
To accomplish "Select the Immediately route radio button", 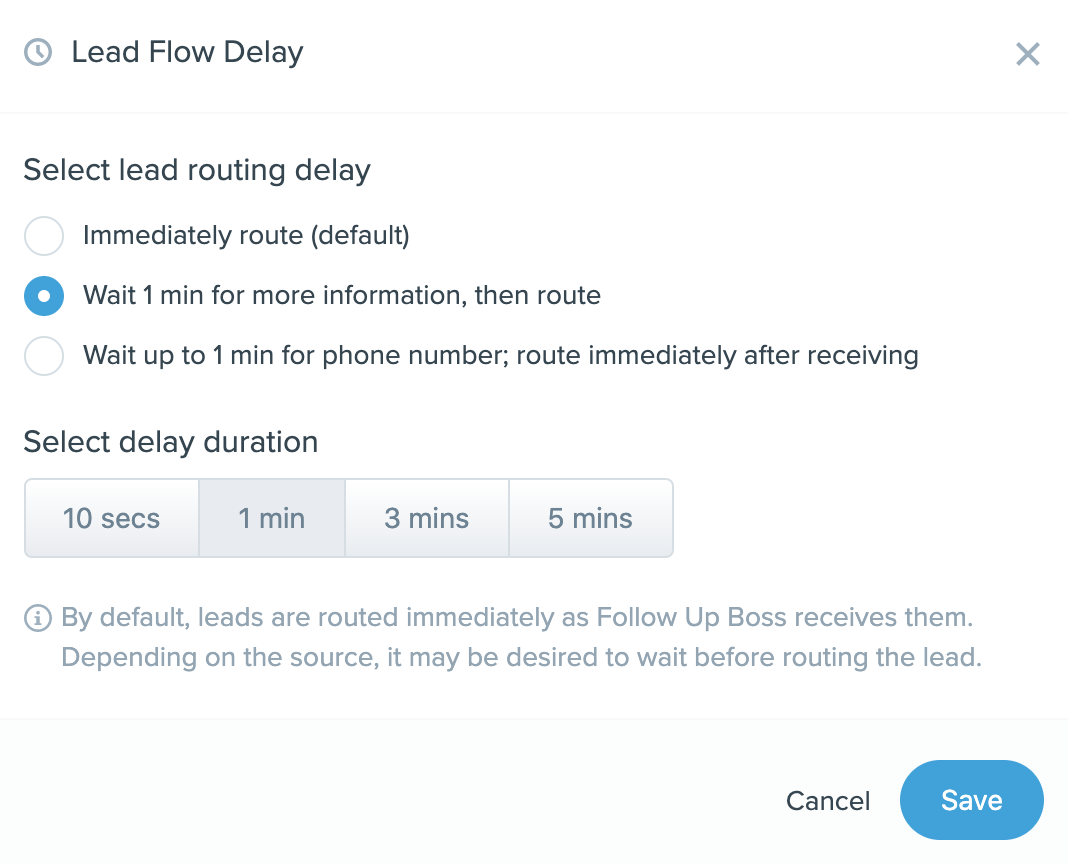I will [x=44, y=237].
